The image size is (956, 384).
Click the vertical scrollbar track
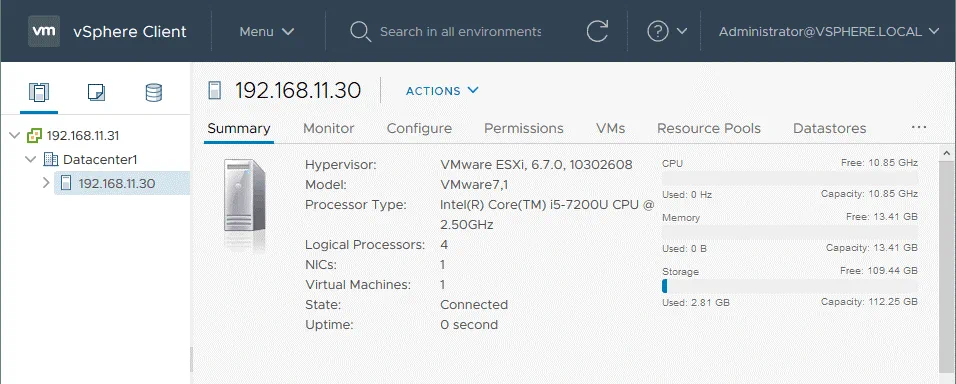[x=947, y=268]
